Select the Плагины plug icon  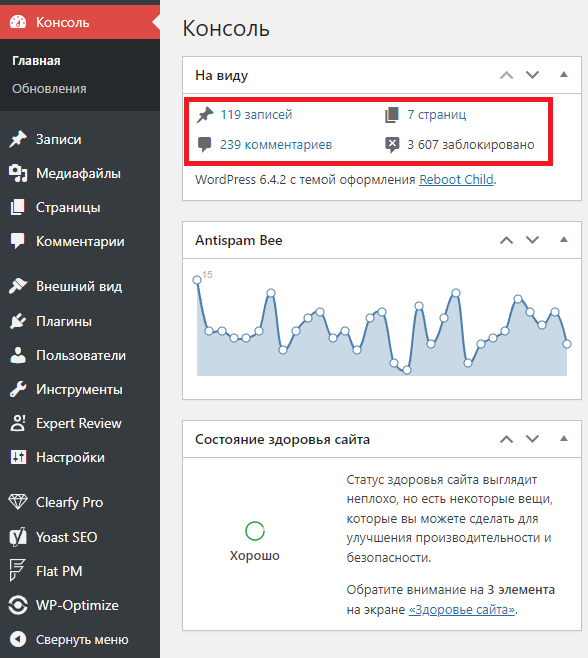tap(18, 321)
